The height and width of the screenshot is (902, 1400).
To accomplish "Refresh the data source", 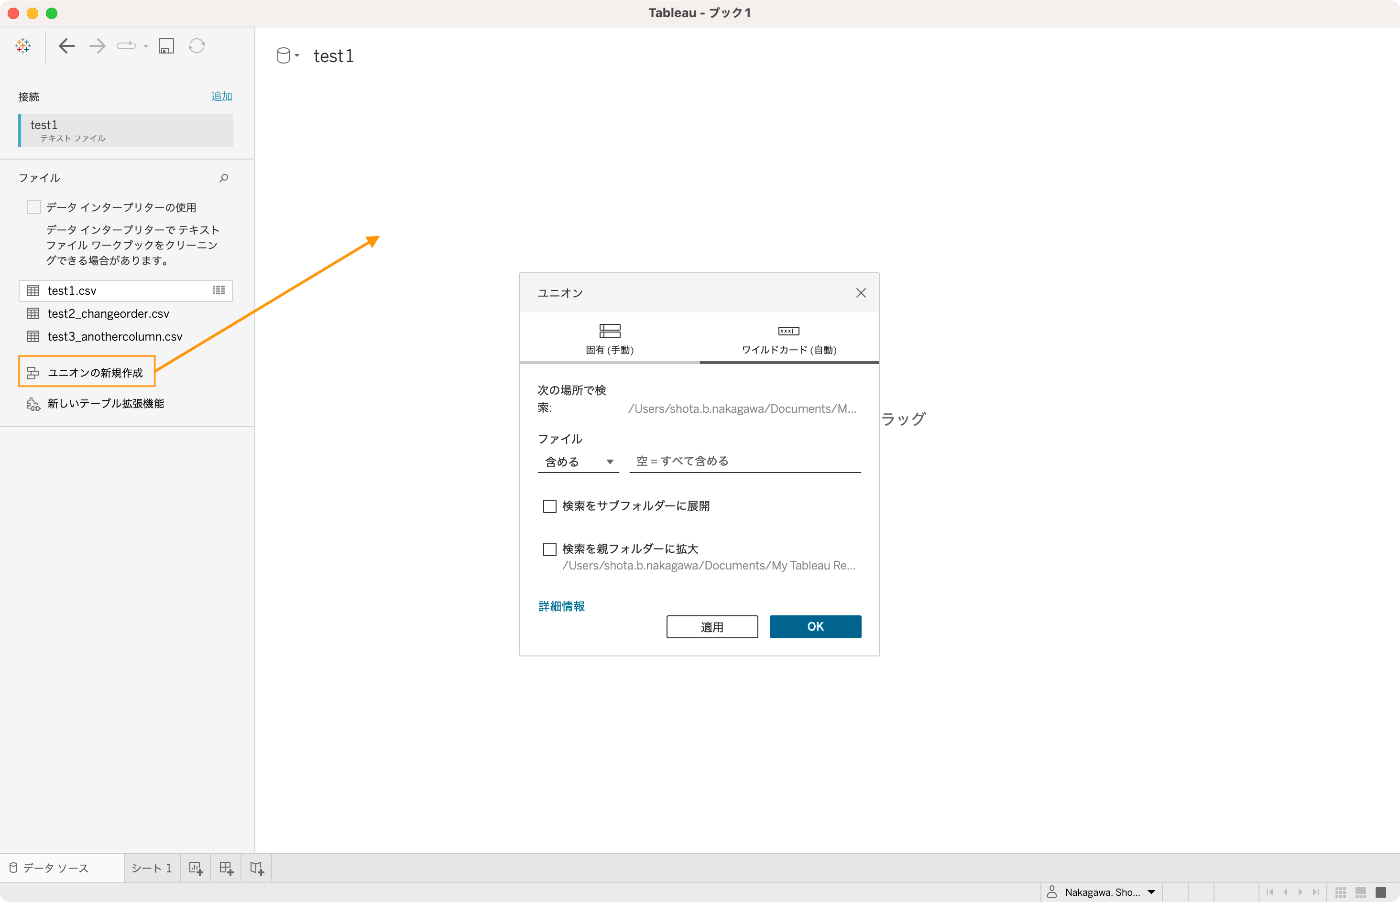I will tap(197, 46).
